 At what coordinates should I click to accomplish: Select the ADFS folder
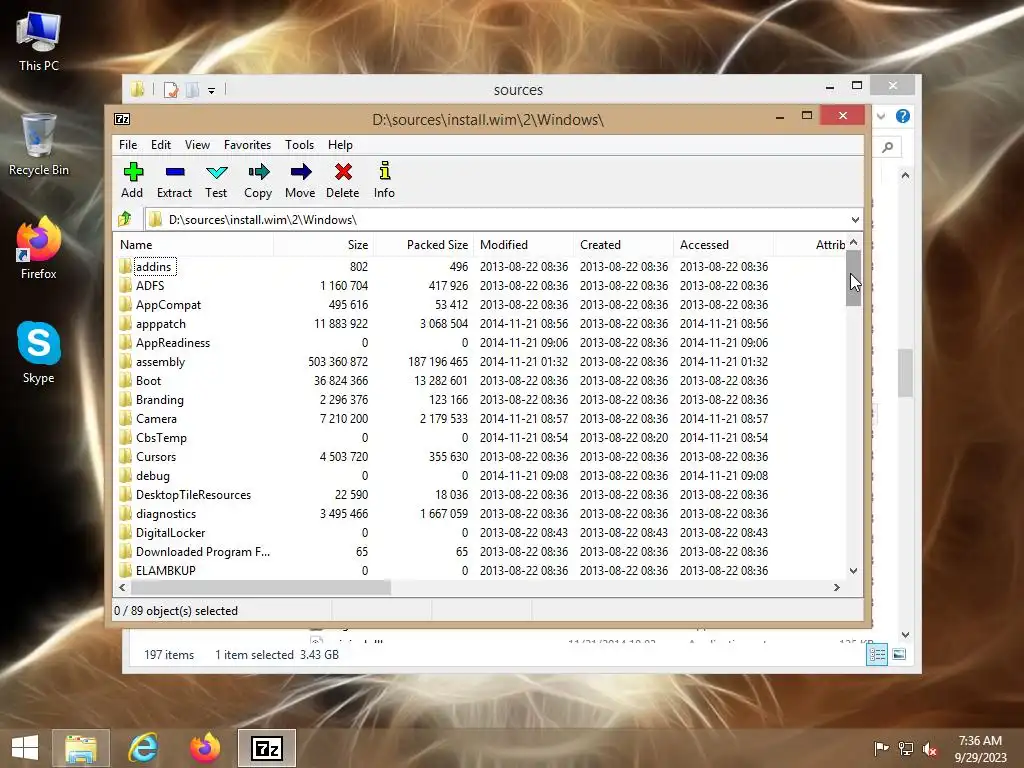[x=150, y=285]
